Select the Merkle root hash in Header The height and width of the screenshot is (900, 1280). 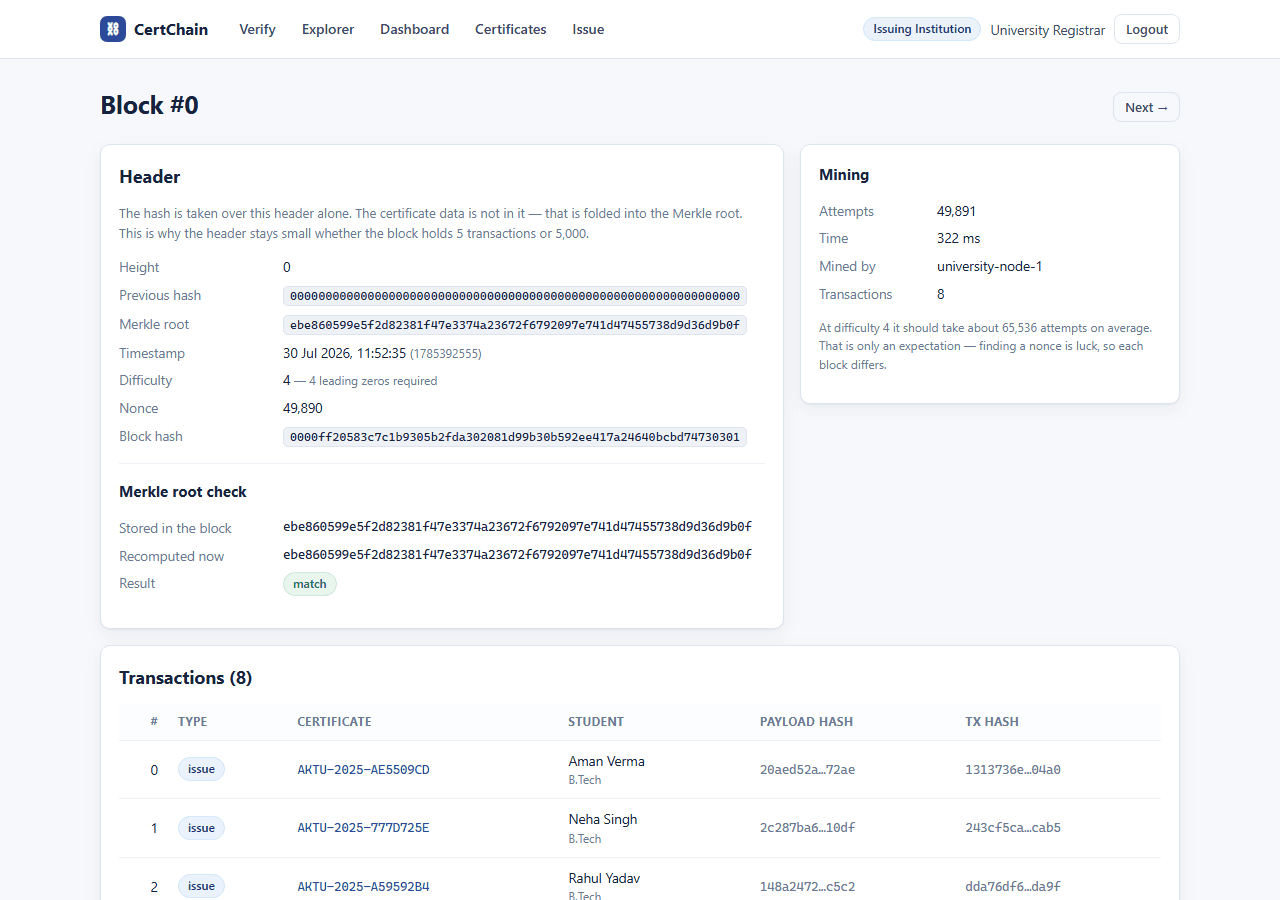point(515,325)
